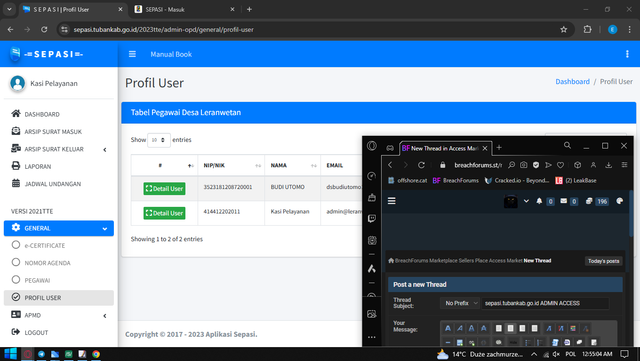
Task: Select Nomor Agenda under General
Action: 59,263
